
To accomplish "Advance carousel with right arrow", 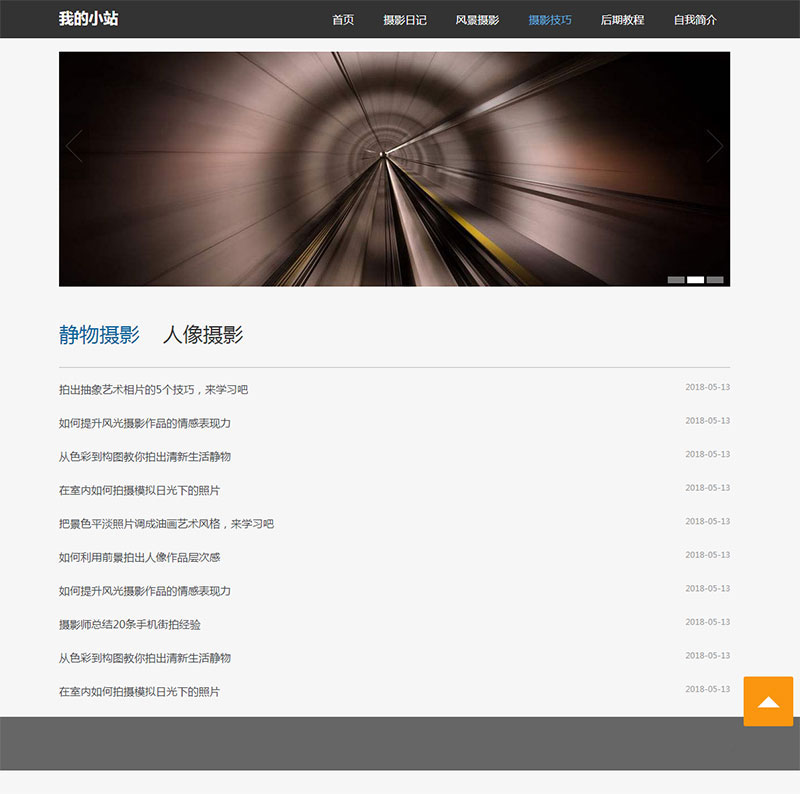I will pos(714,146).
